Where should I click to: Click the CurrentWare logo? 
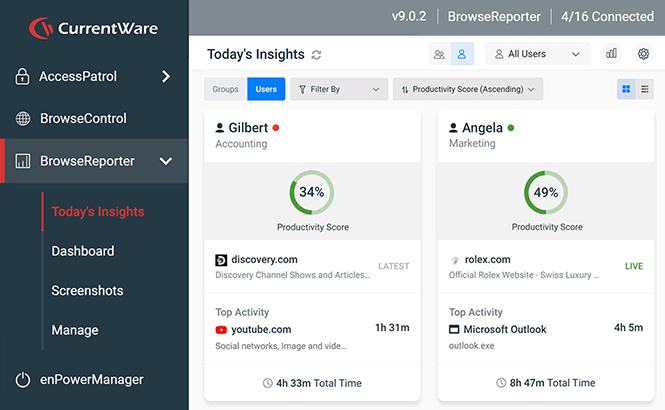click(93, 28)
